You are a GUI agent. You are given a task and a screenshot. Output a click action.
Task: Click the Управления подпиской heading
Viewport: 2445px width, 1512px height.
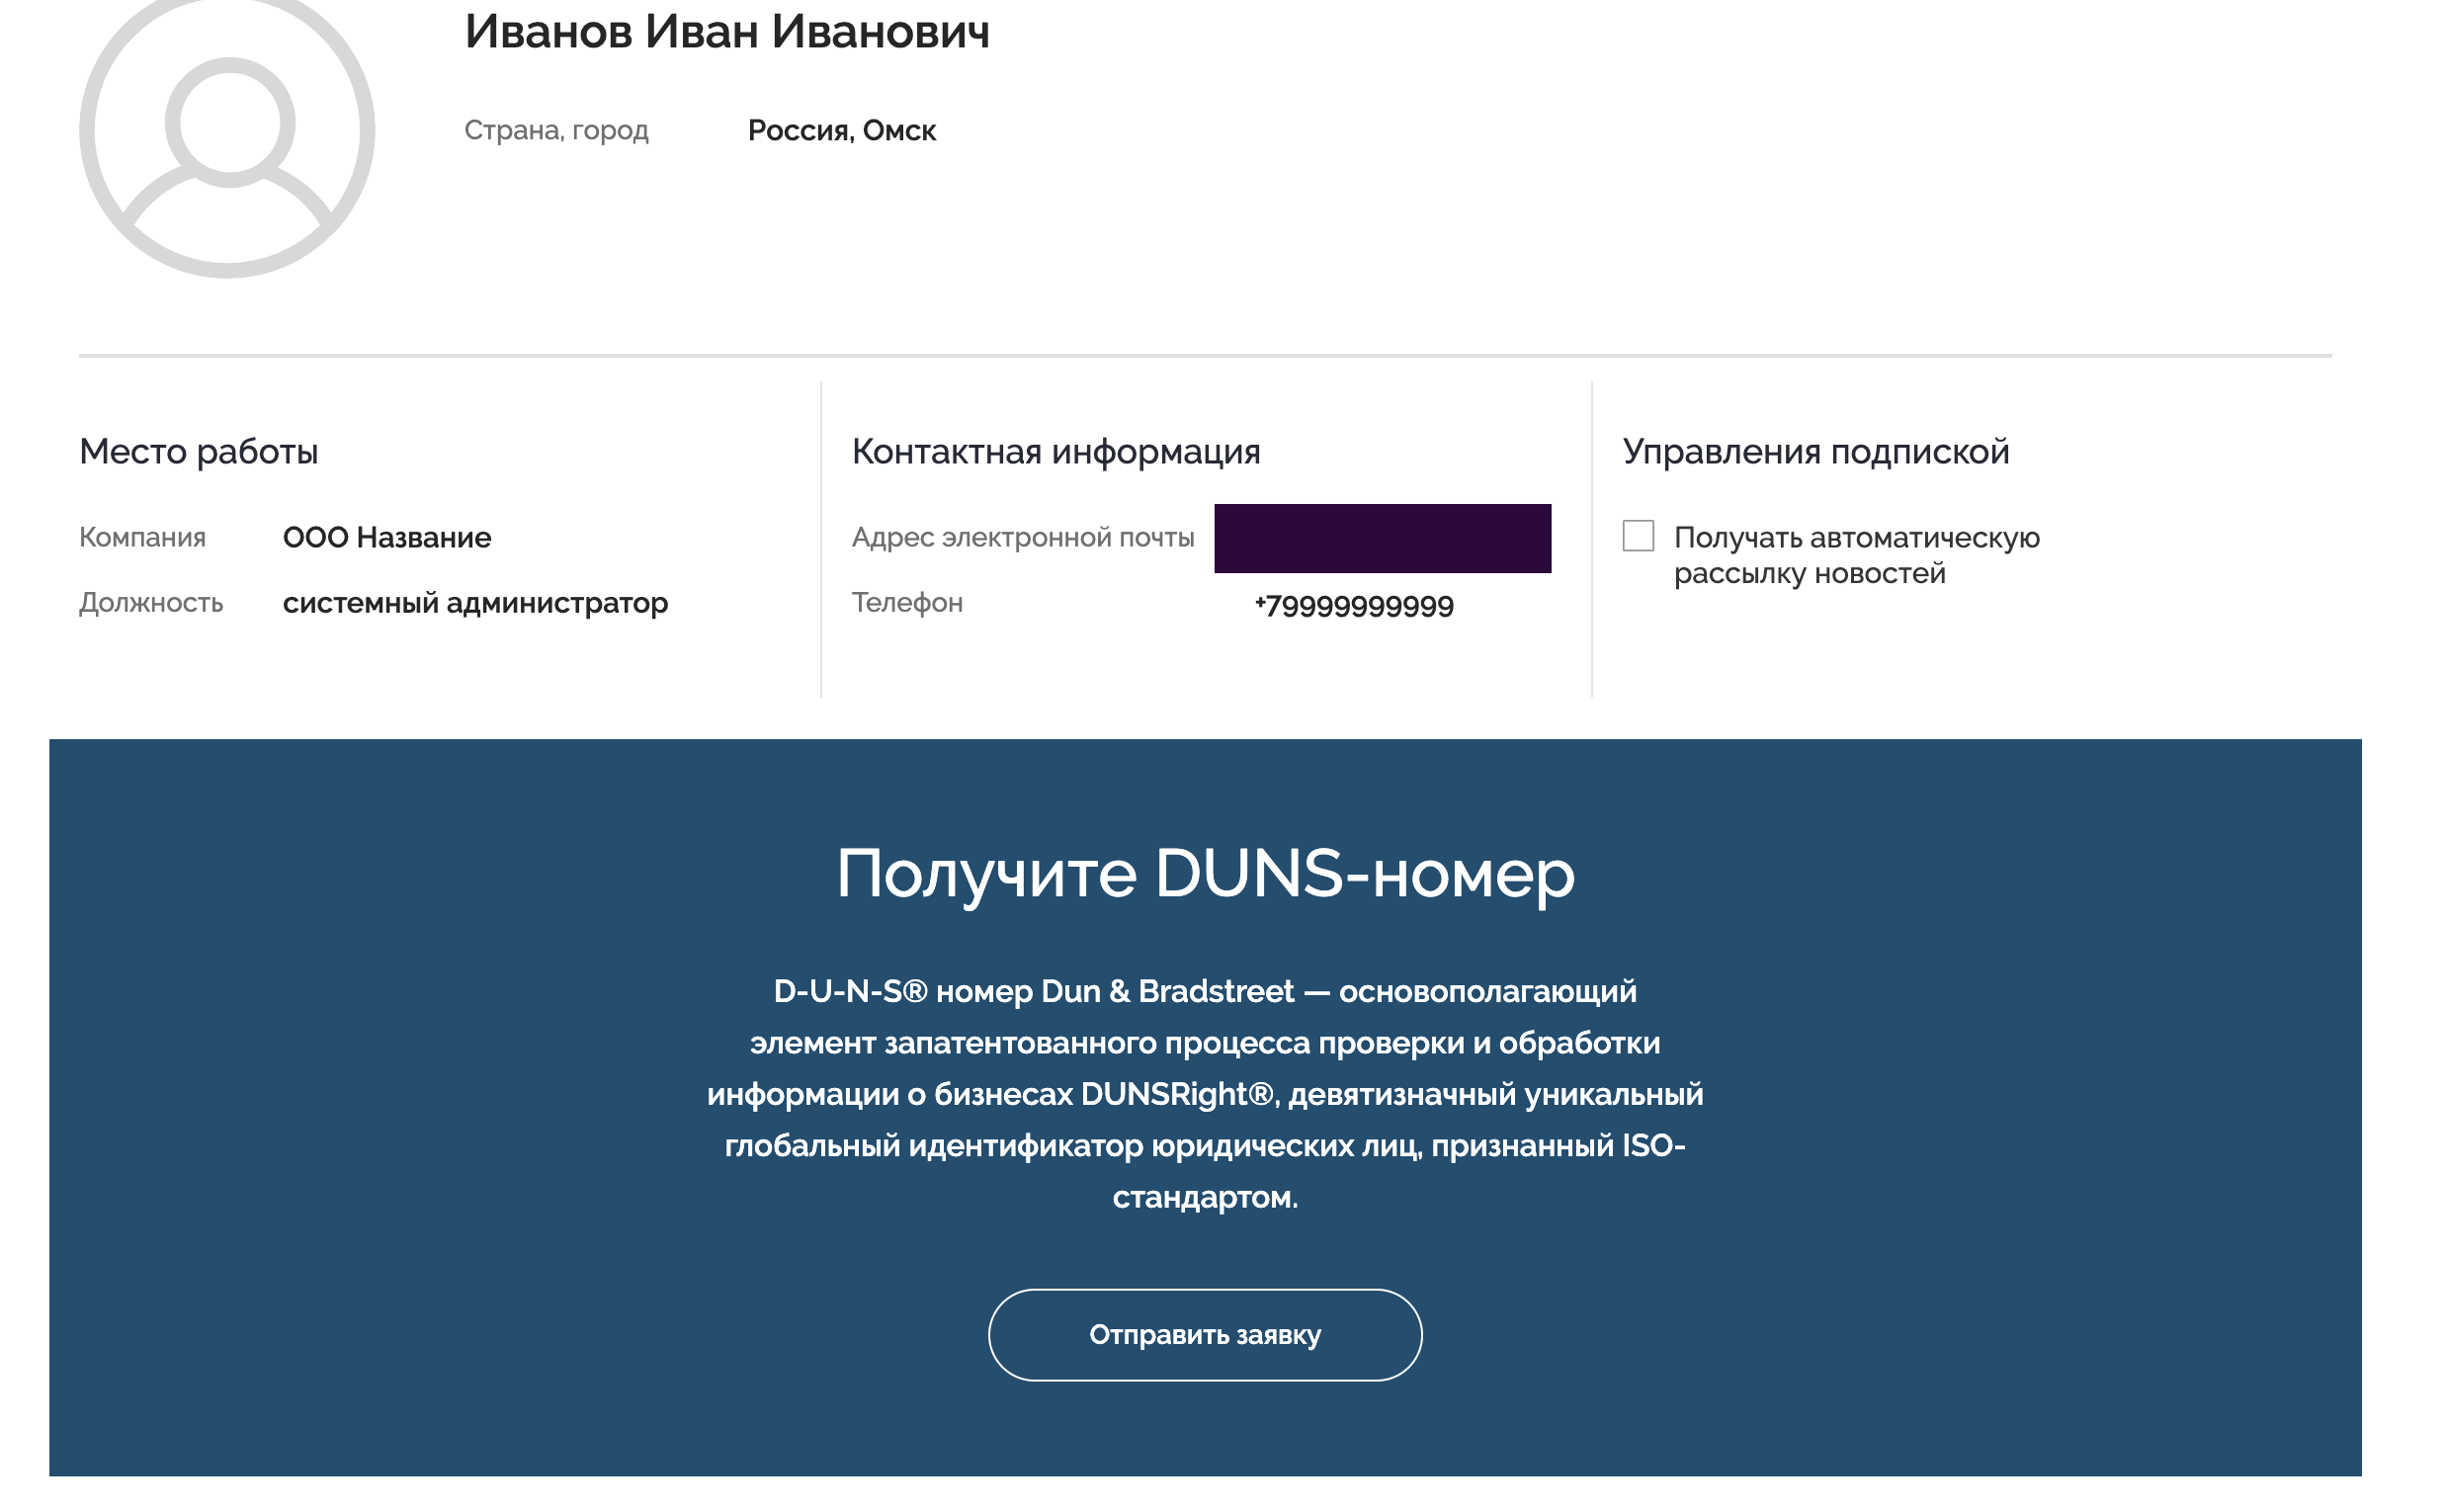coord(1815,452)
